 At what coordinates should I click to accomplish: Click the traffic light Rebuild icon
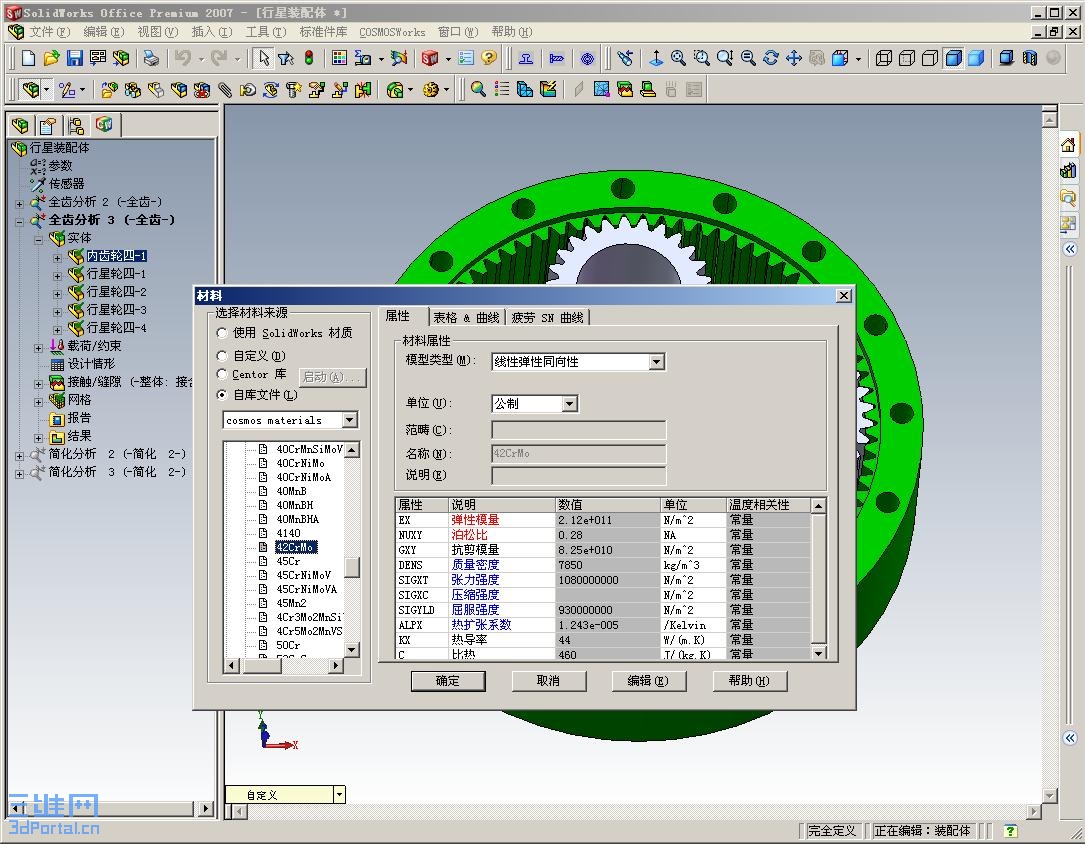pos(309,58)
